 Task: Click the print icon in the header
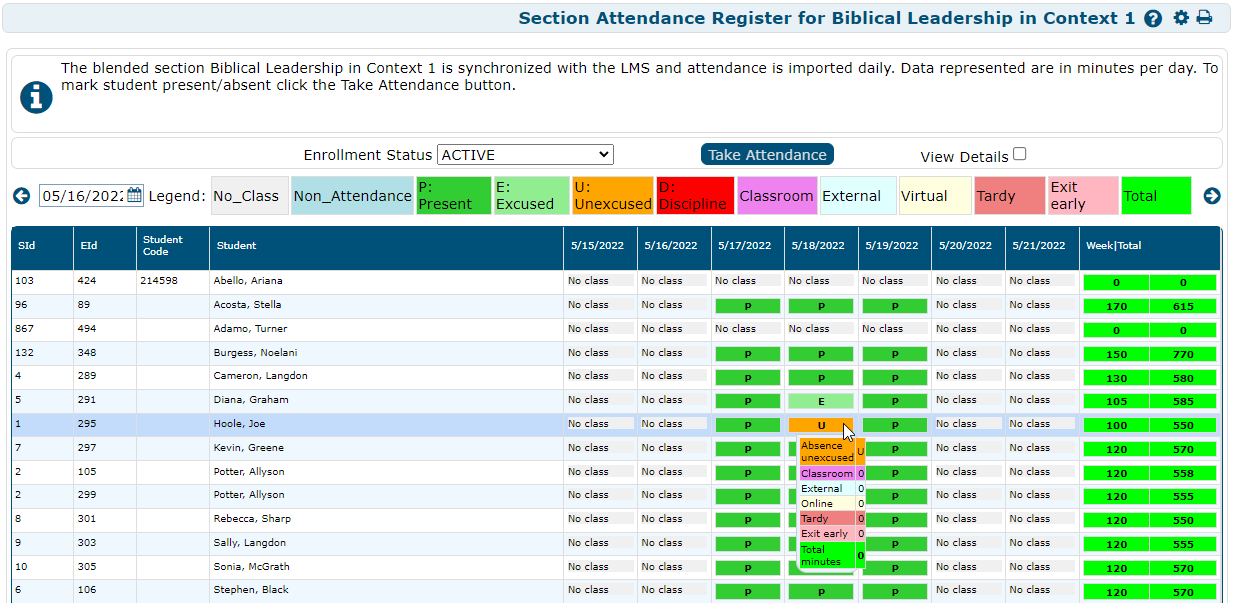[x=1203, y=18]
